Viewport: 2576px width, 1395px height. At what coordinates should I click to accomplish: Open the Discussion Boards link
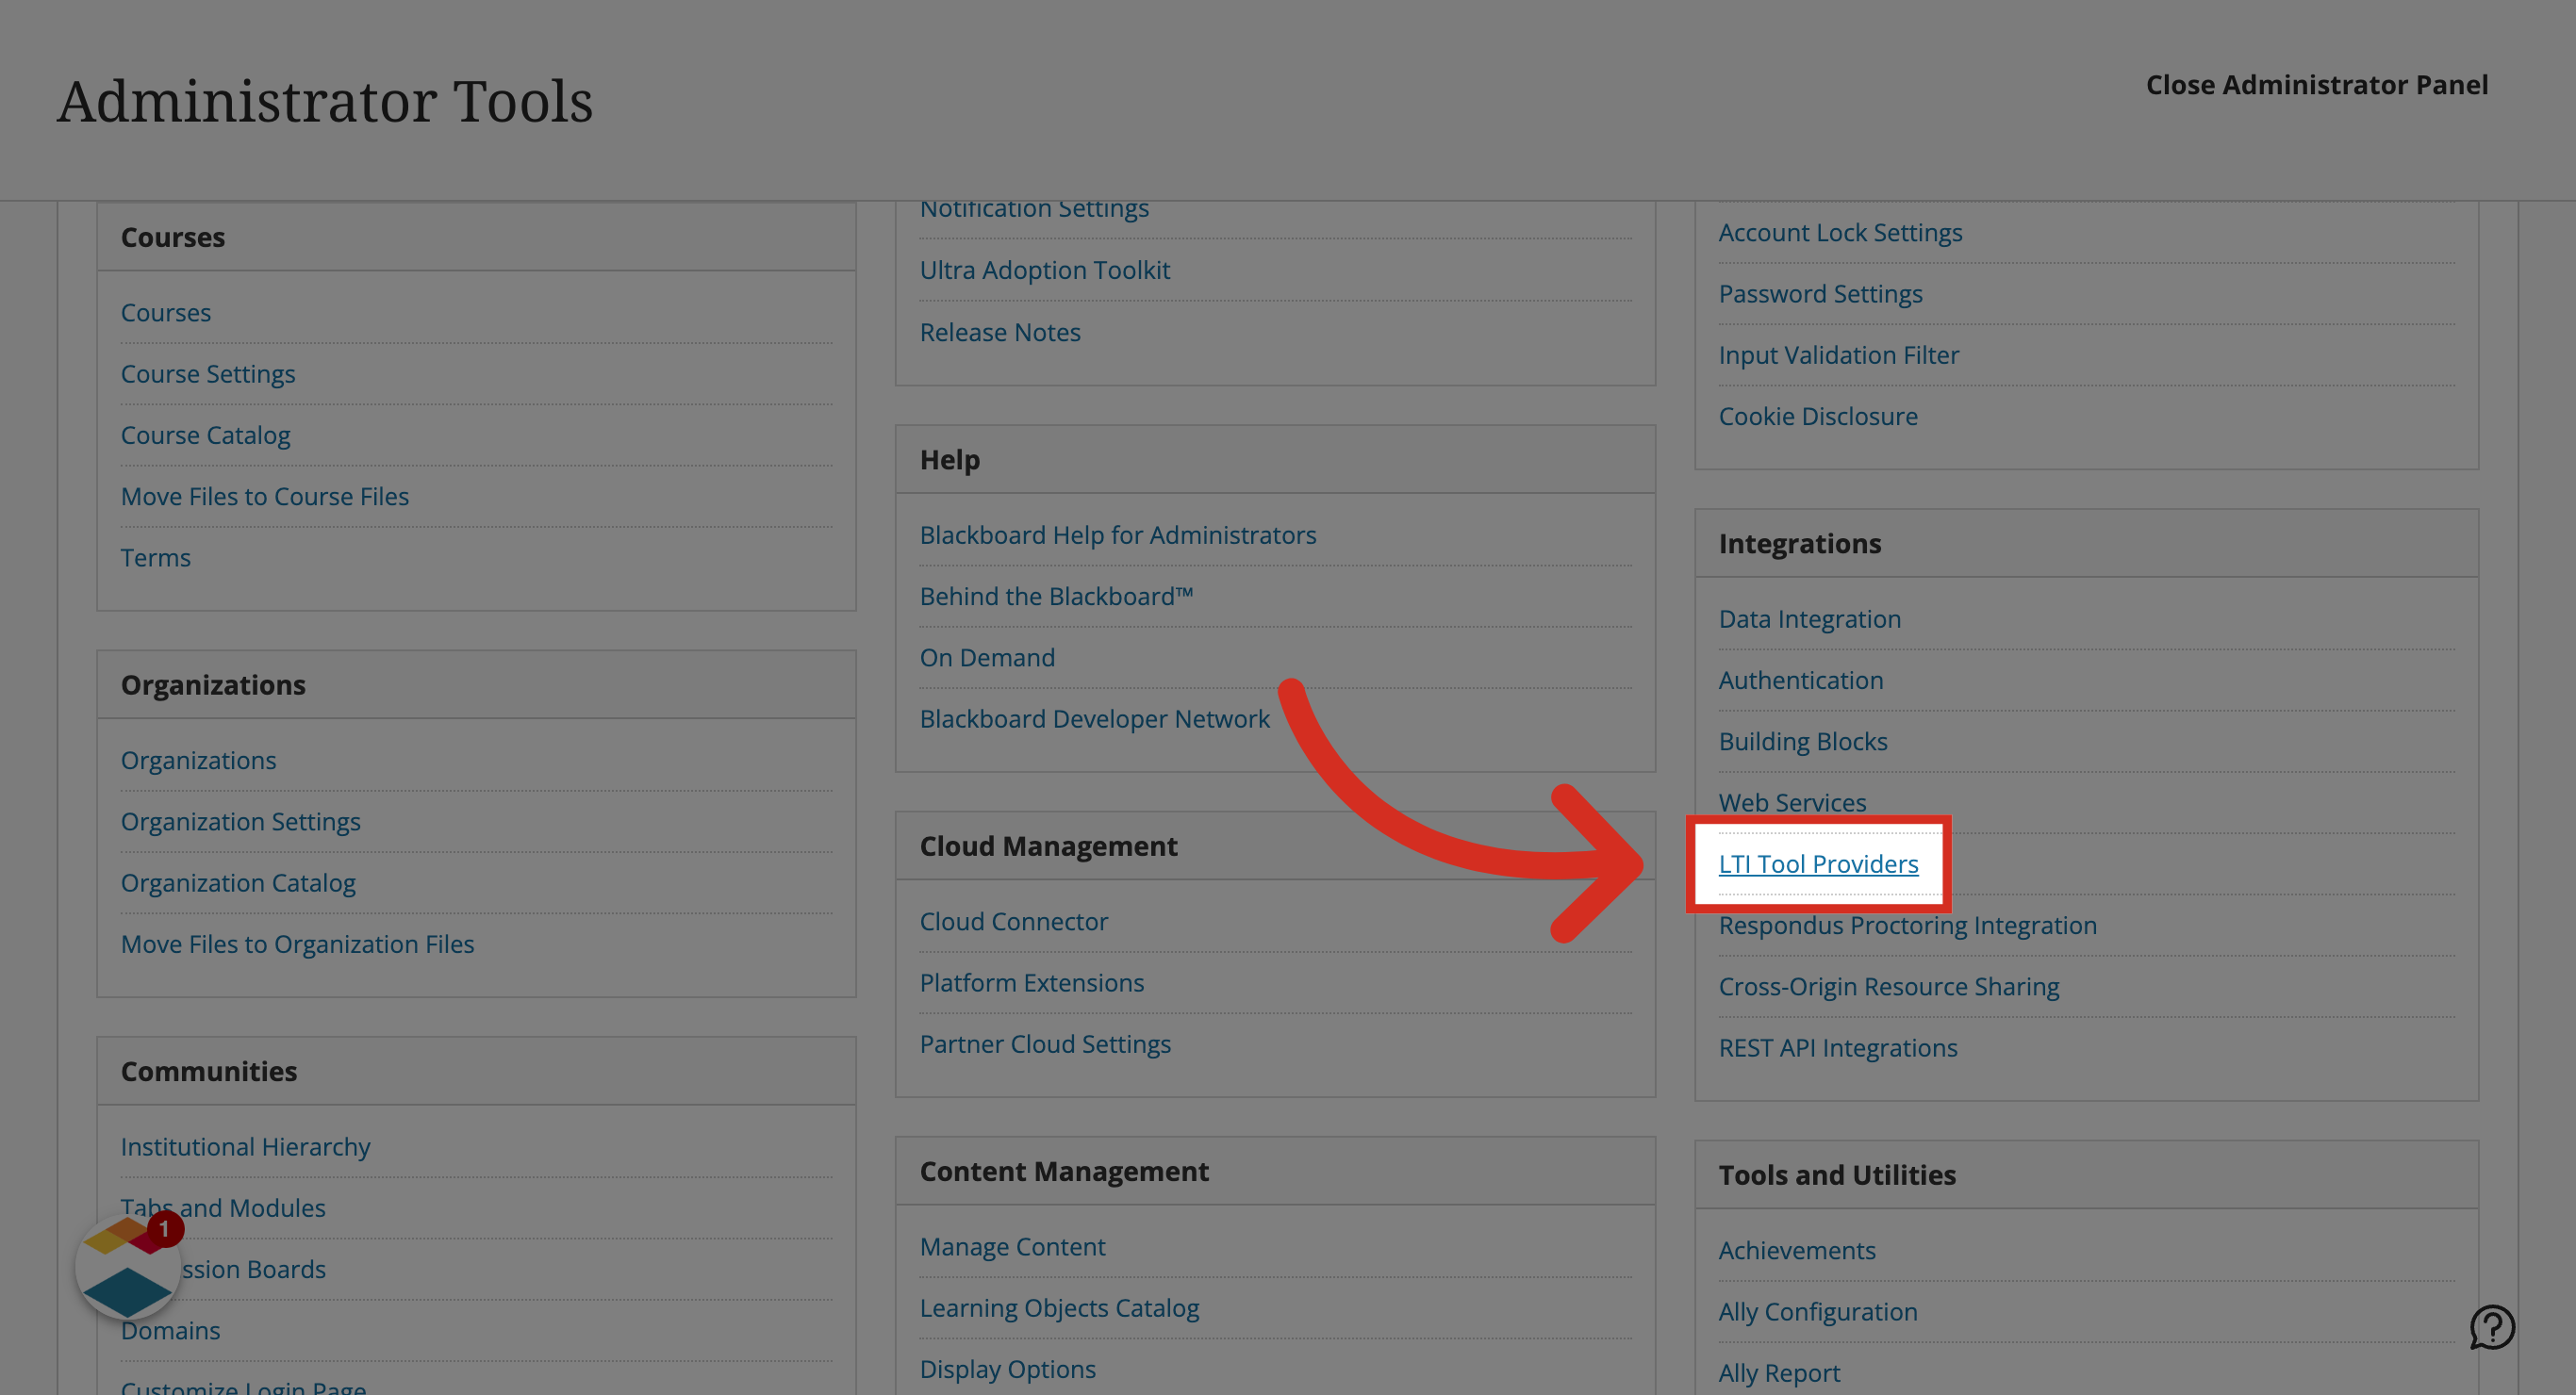click(252, 1270)
